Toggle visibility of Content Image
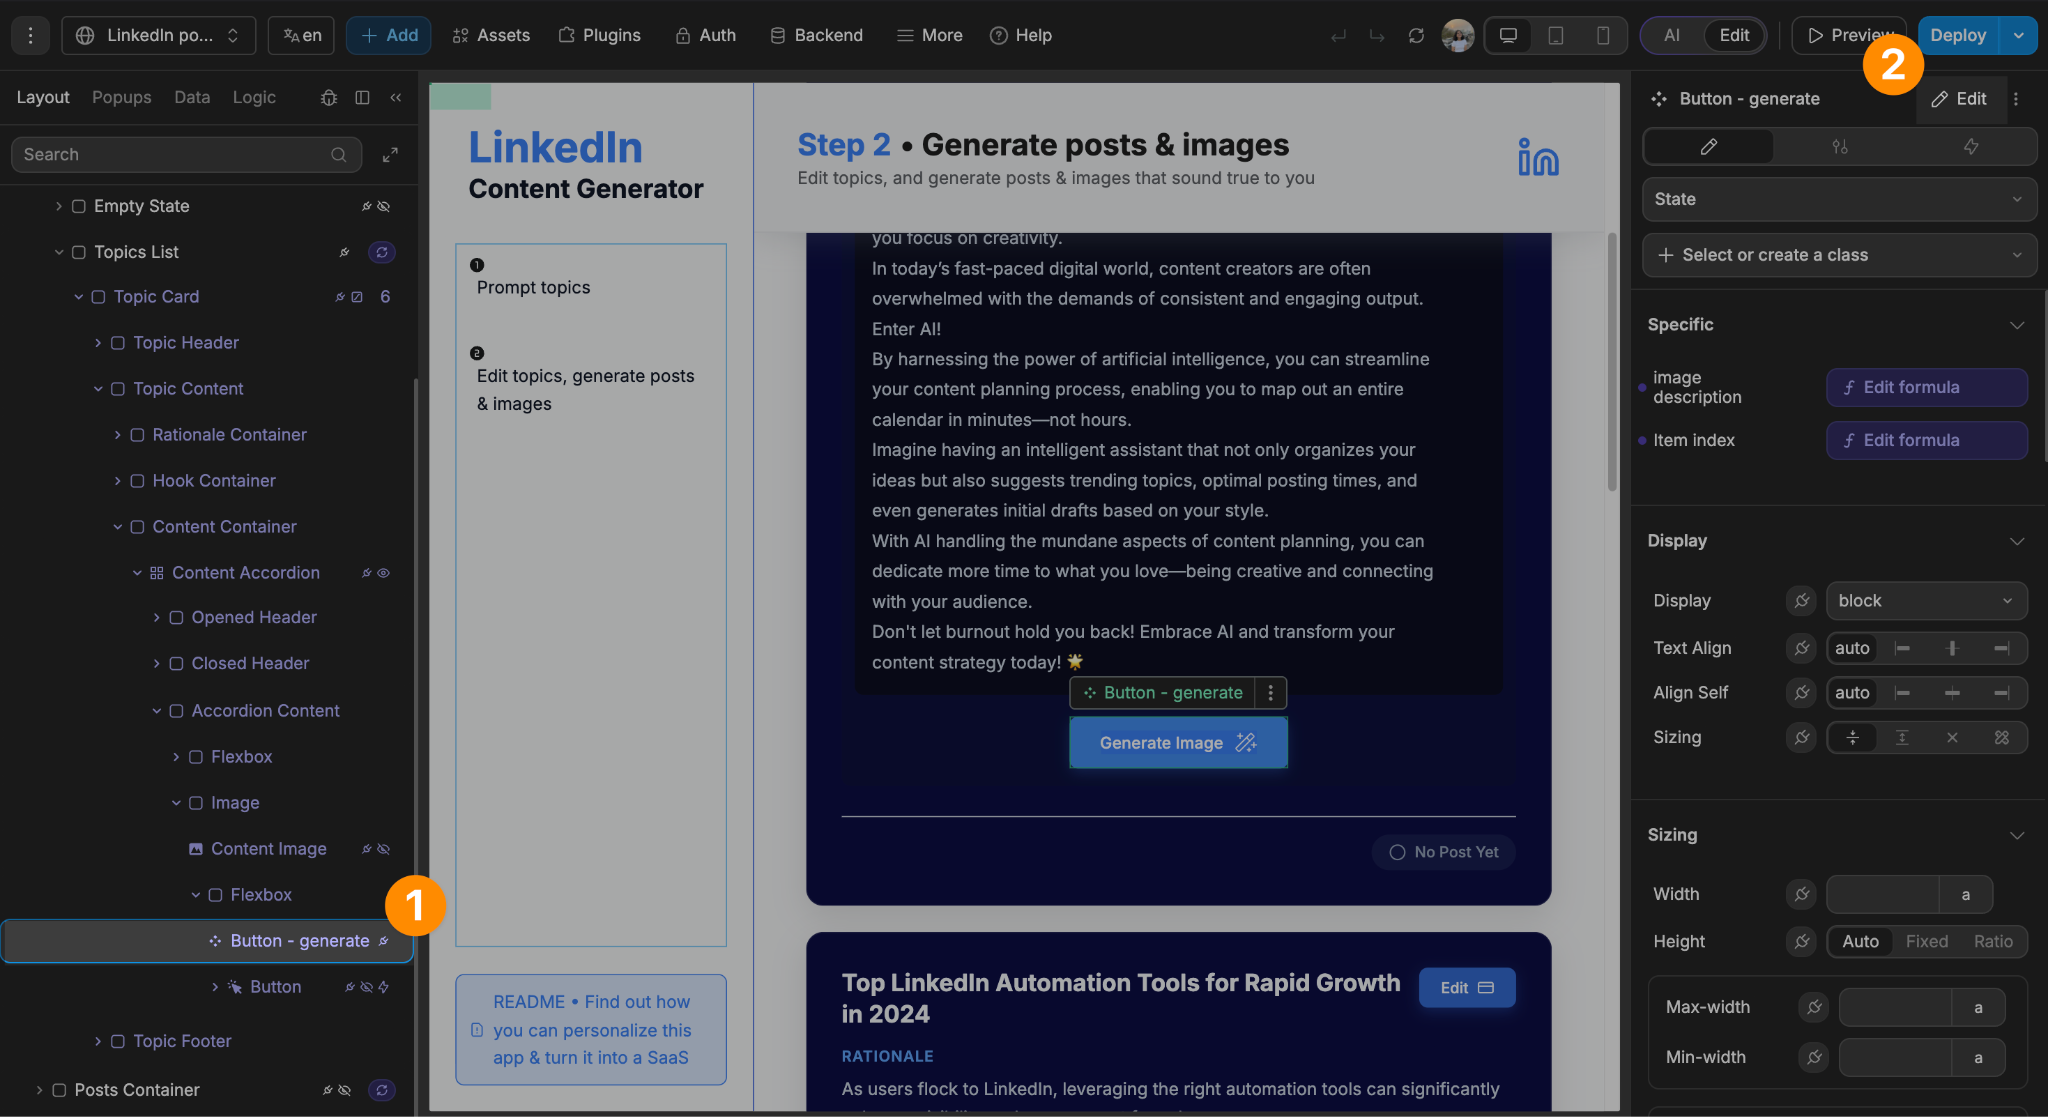Viewport: 2048px width, 1117px height. 384,849
